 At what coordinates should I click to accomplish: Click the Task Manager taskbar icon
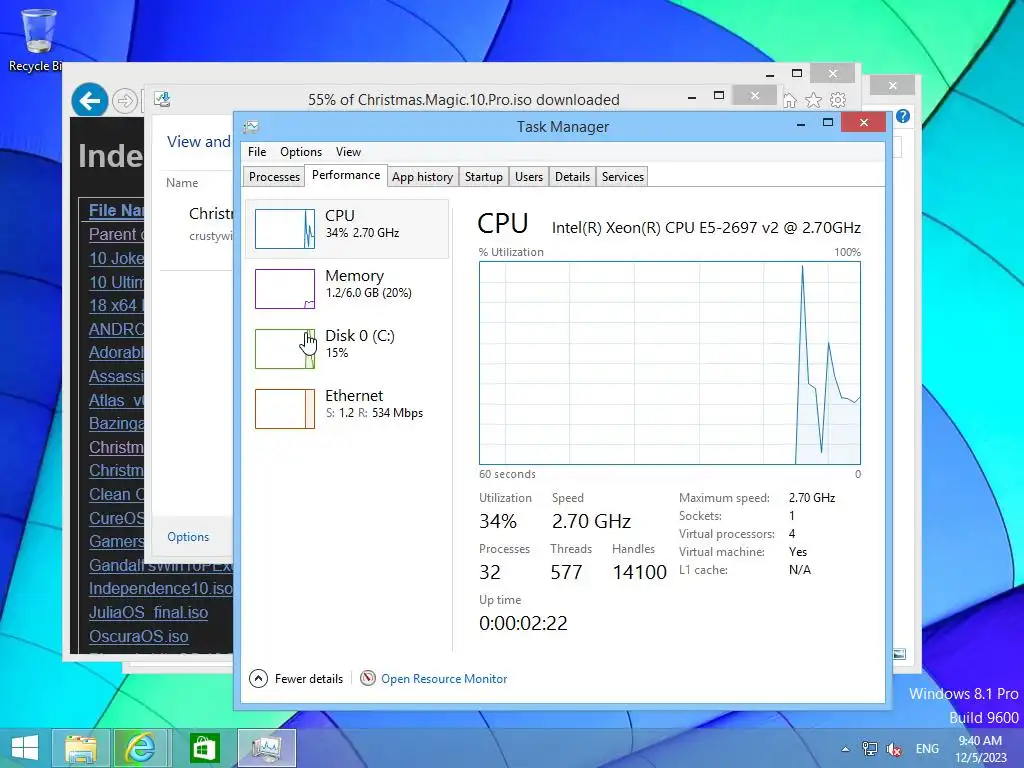[x=266, y=748]
